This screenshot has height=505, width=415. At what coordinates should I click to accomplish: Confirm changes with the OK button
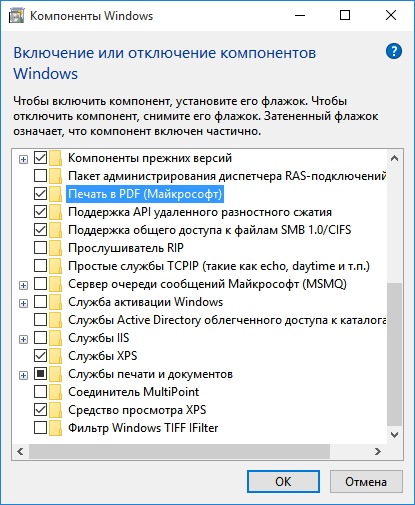[x=283, y=481]
